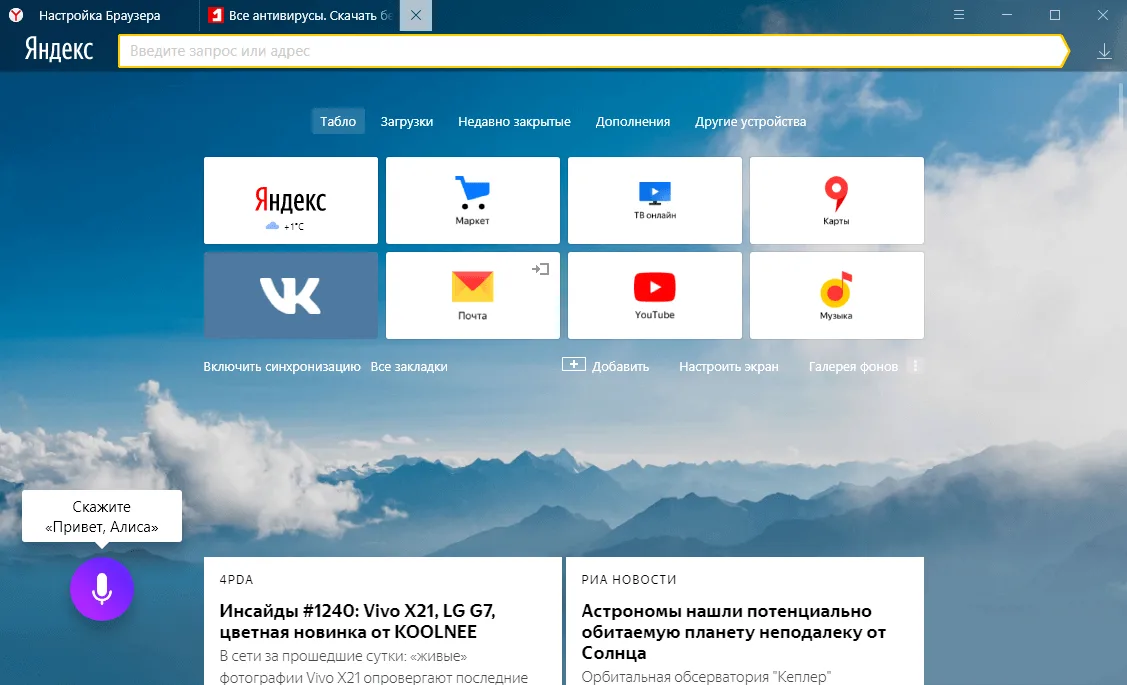
Task: Open the browser hamburger menu icon
Action: tap(959, 14)
